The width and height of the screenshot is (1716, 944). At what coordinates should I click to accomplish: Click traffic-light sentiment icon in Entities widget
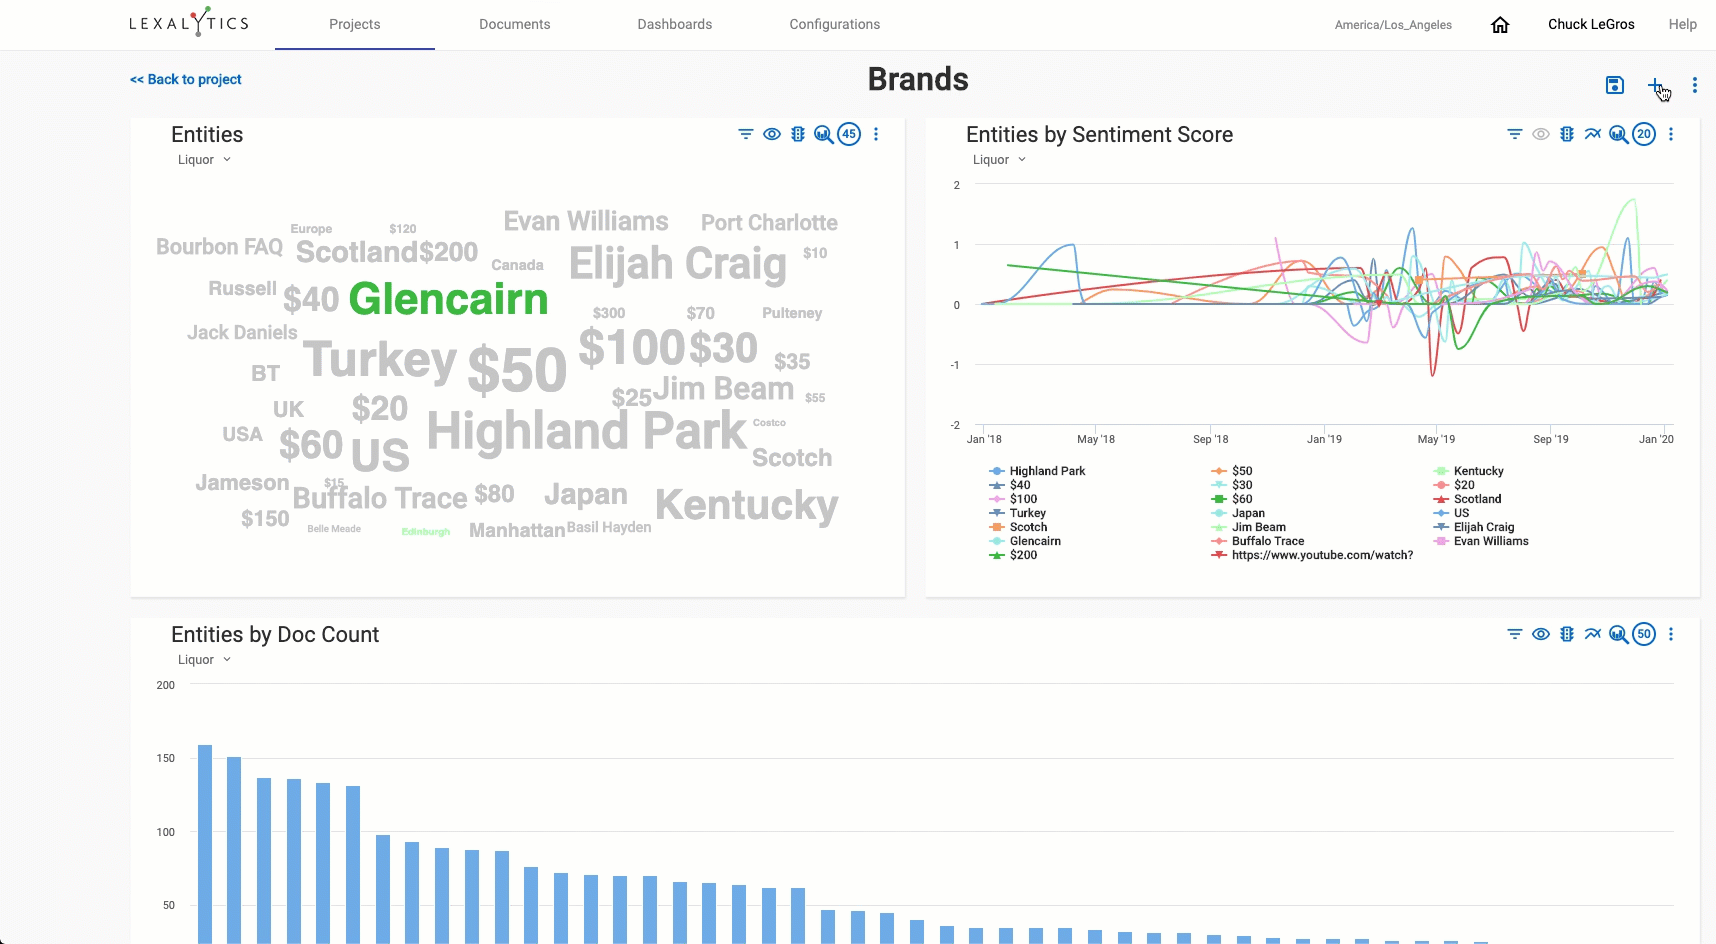798,134
